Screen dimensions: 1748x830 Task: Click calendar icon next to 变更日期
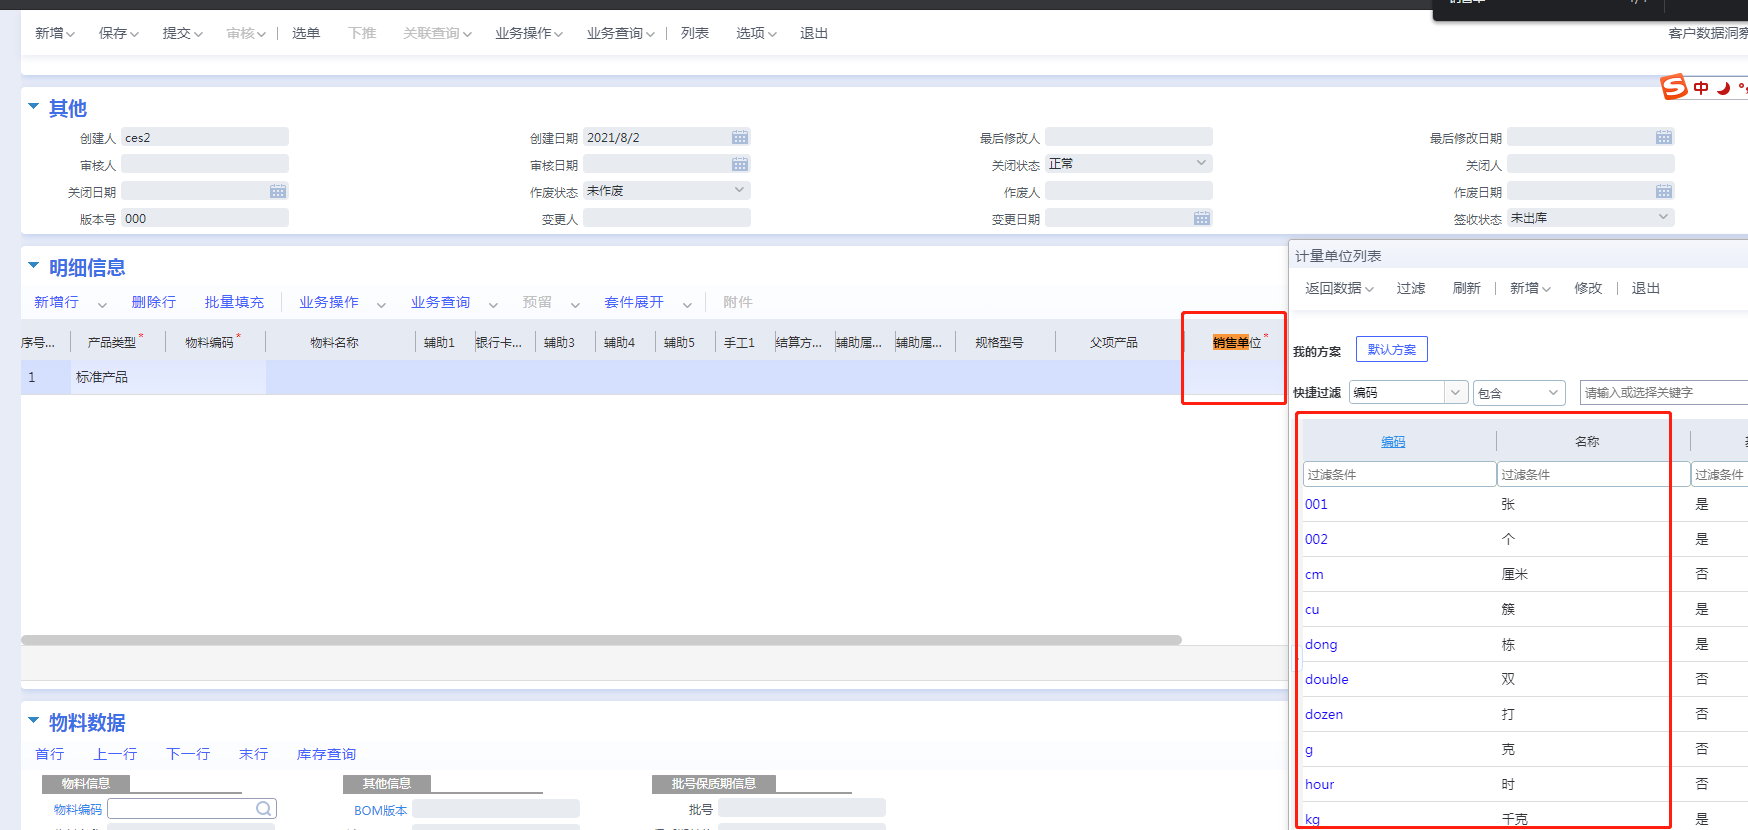coord(1202,218)
